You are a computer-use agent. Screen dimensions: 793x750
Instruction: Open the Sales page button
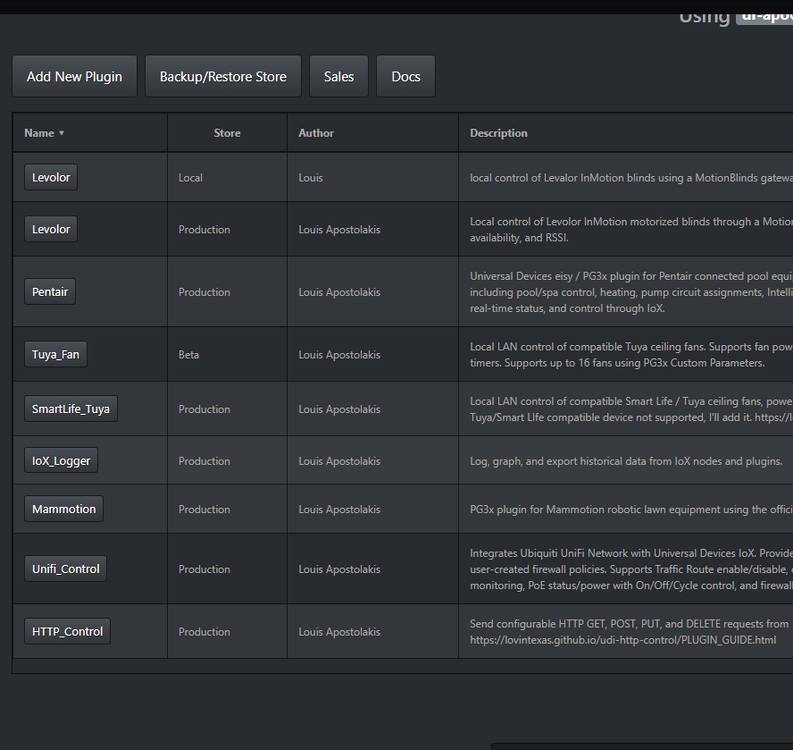tap(339, 76)
